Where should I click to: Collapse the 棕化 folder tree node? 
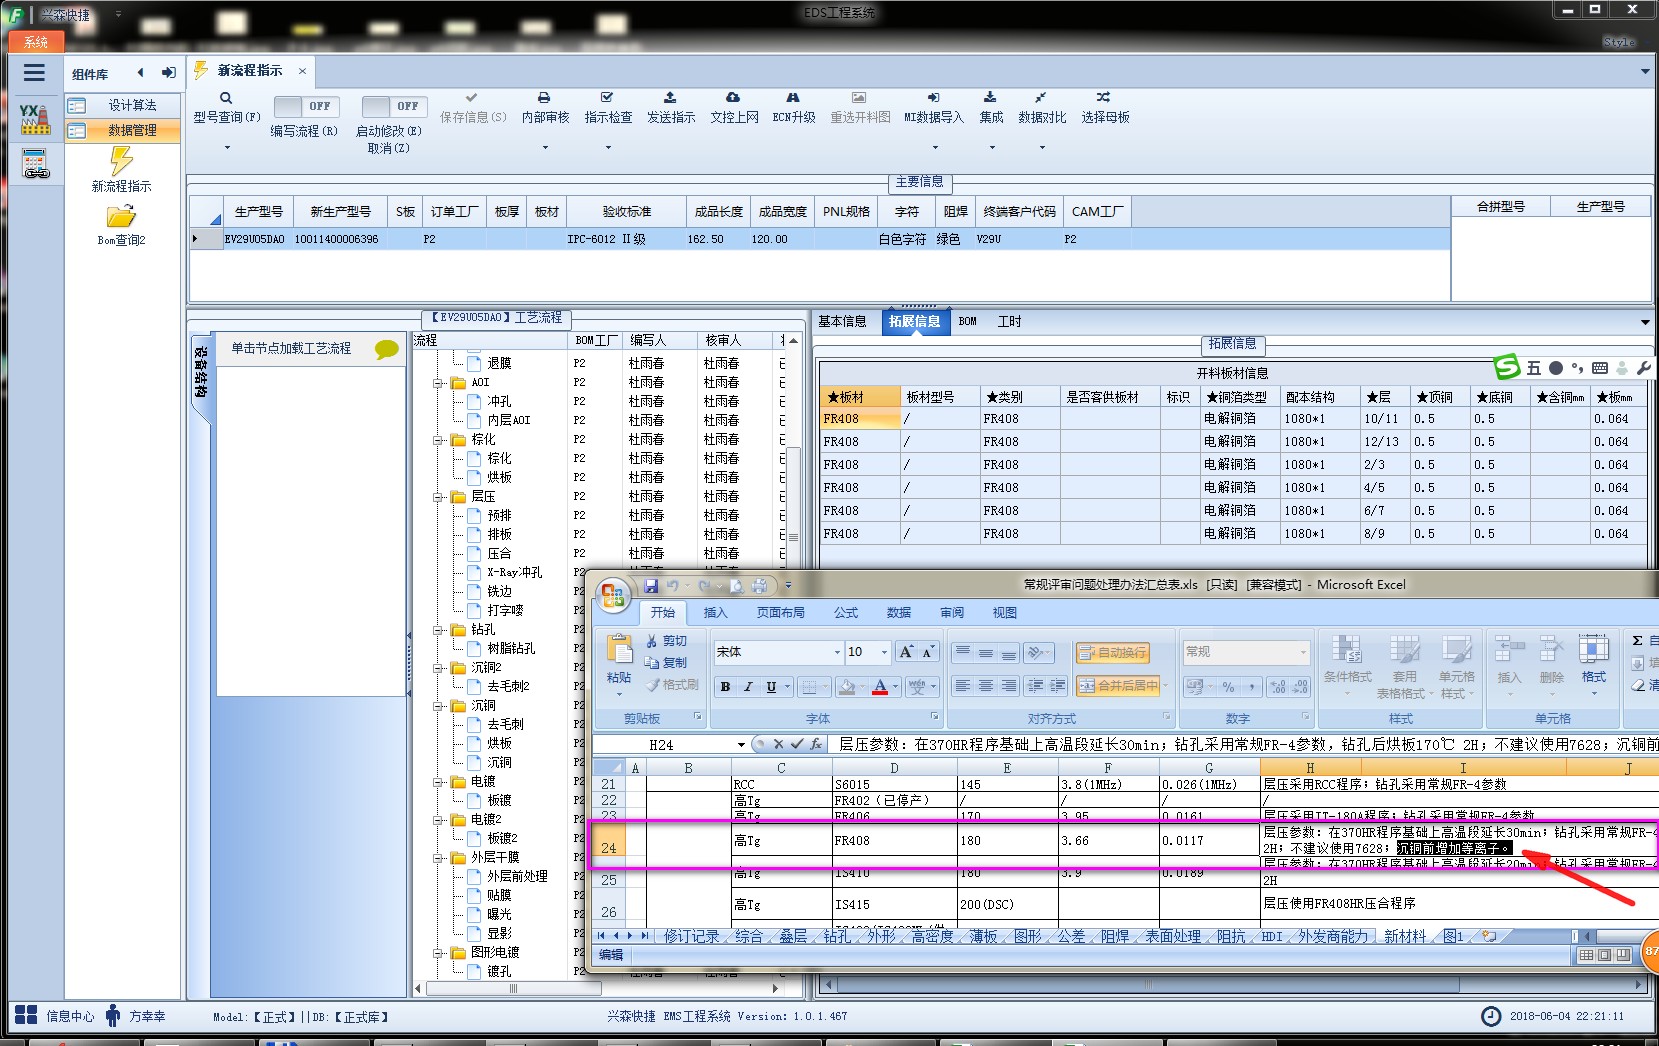click(x=438, y=440)
